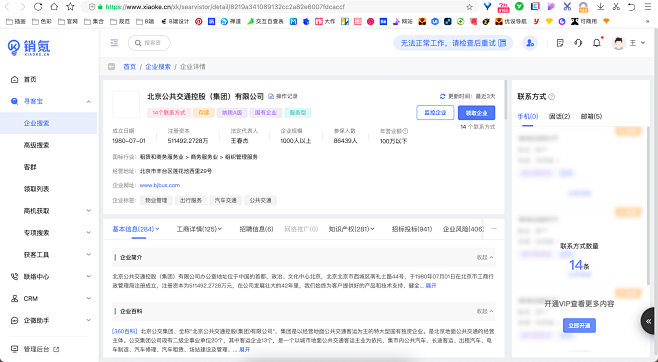Screen dimensions: 658x362
Task: Go to browser home page
Action: [54, 7]
